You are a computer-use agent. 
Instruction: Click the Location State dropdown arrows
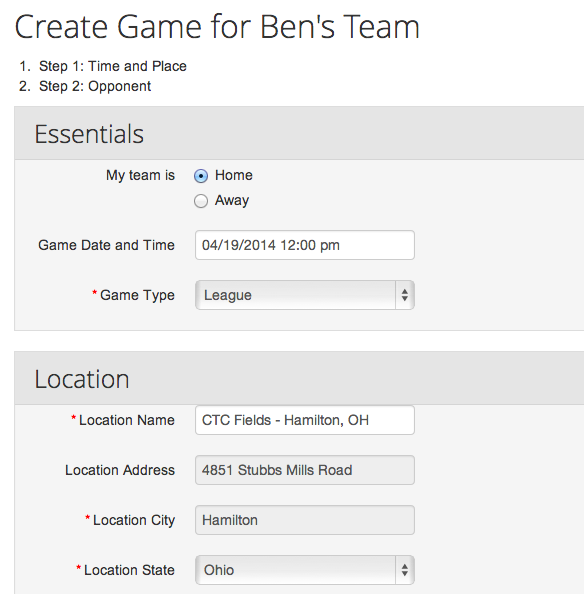click(x=405, y=570)
